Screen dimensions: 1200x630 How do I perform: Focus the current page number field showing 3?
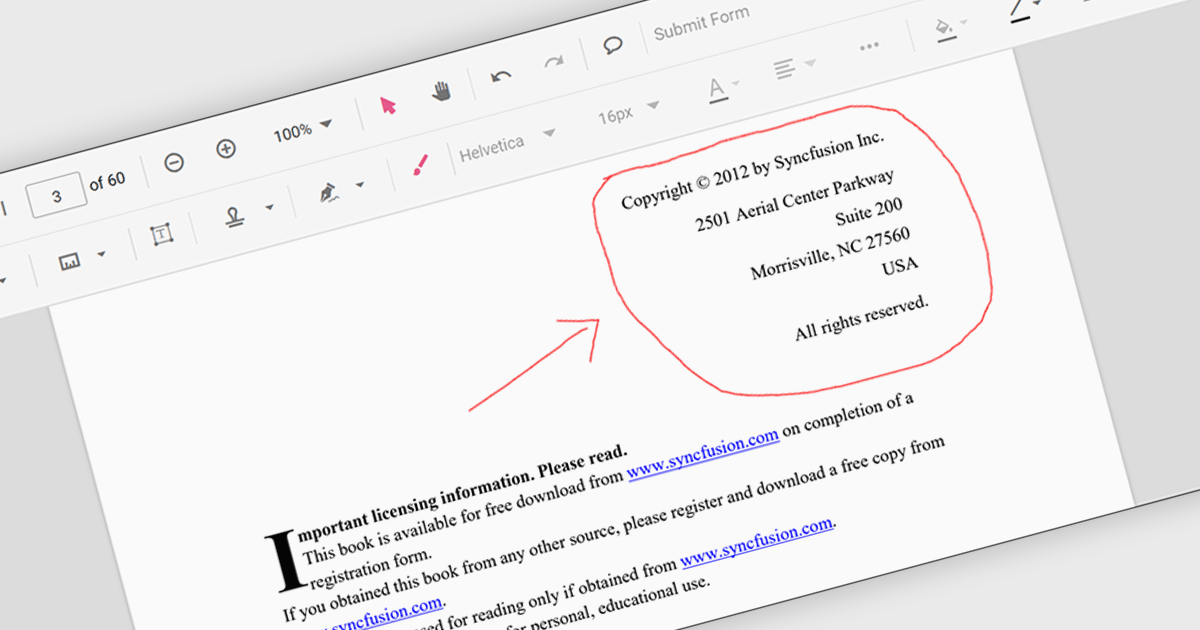click(56, 194)
